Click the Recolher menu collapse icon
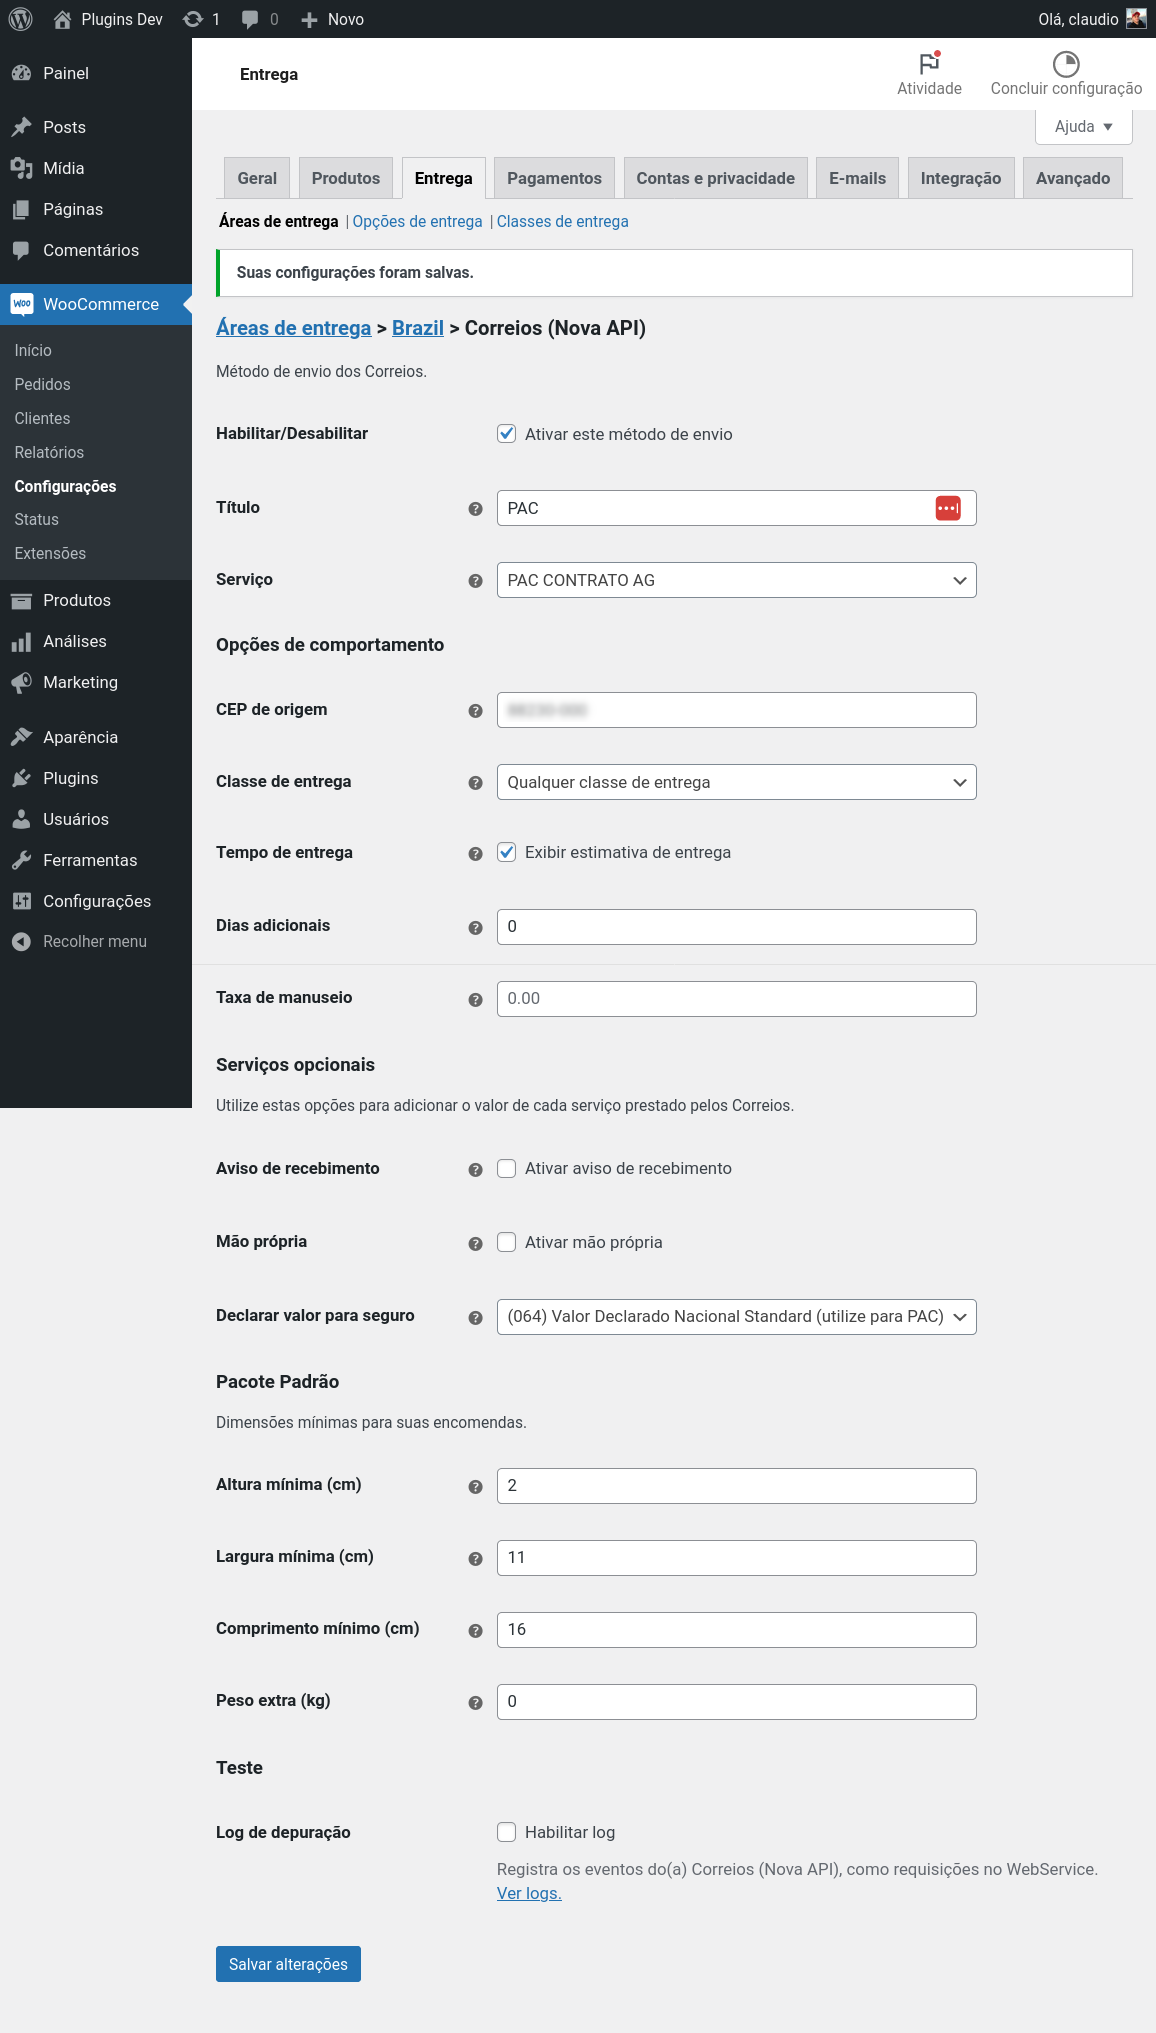 21,941
